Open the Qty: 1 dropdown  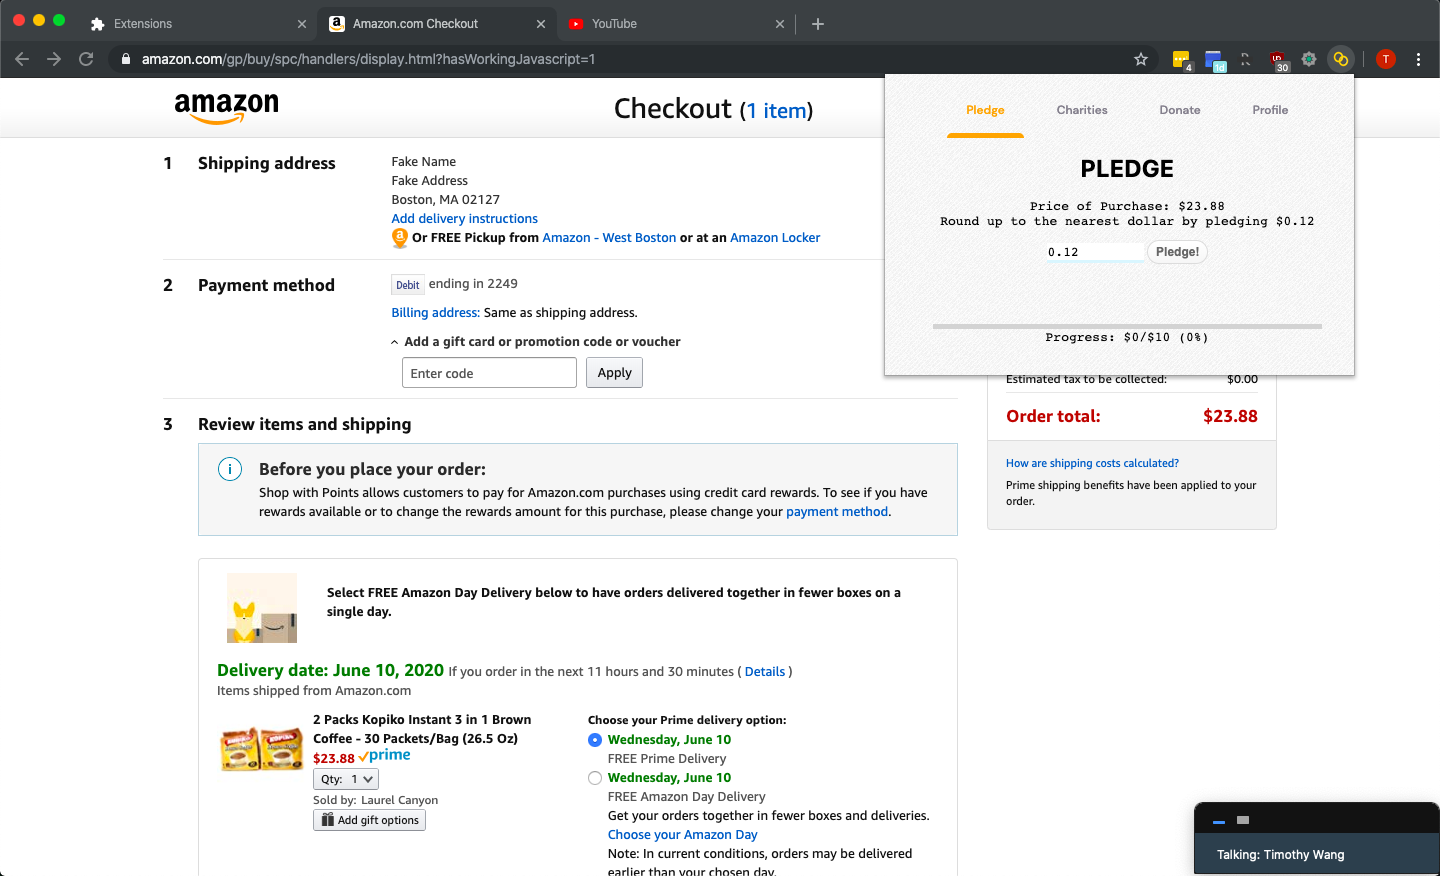click(346, 779)
